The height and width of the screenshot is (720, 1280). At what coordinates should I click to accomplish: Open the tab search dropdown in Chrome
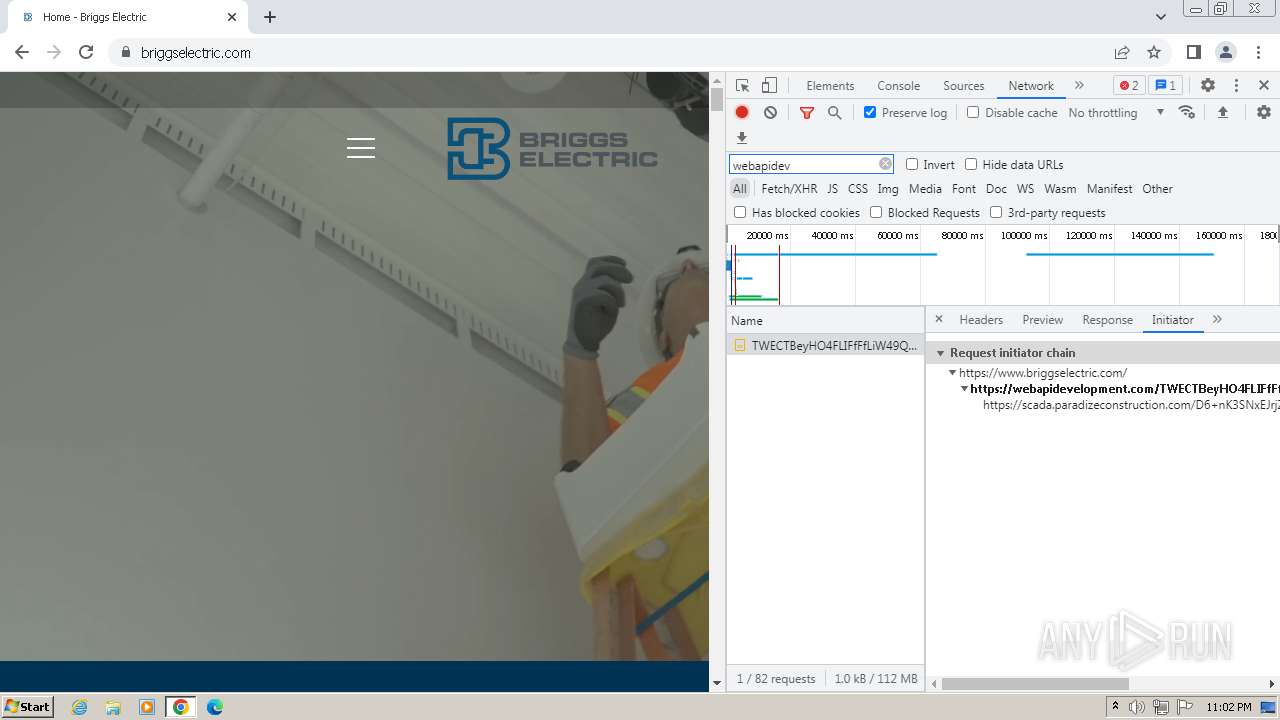(1161, 17)
